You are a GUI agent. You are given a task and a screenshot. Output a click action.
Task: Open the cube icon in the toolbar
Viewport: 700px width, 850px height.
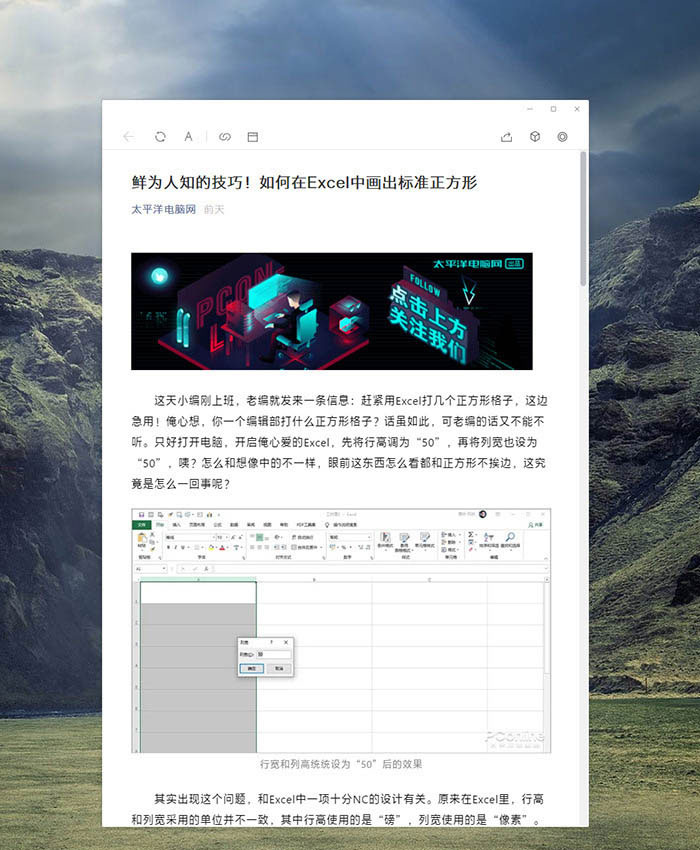click(x=535, y=137)
